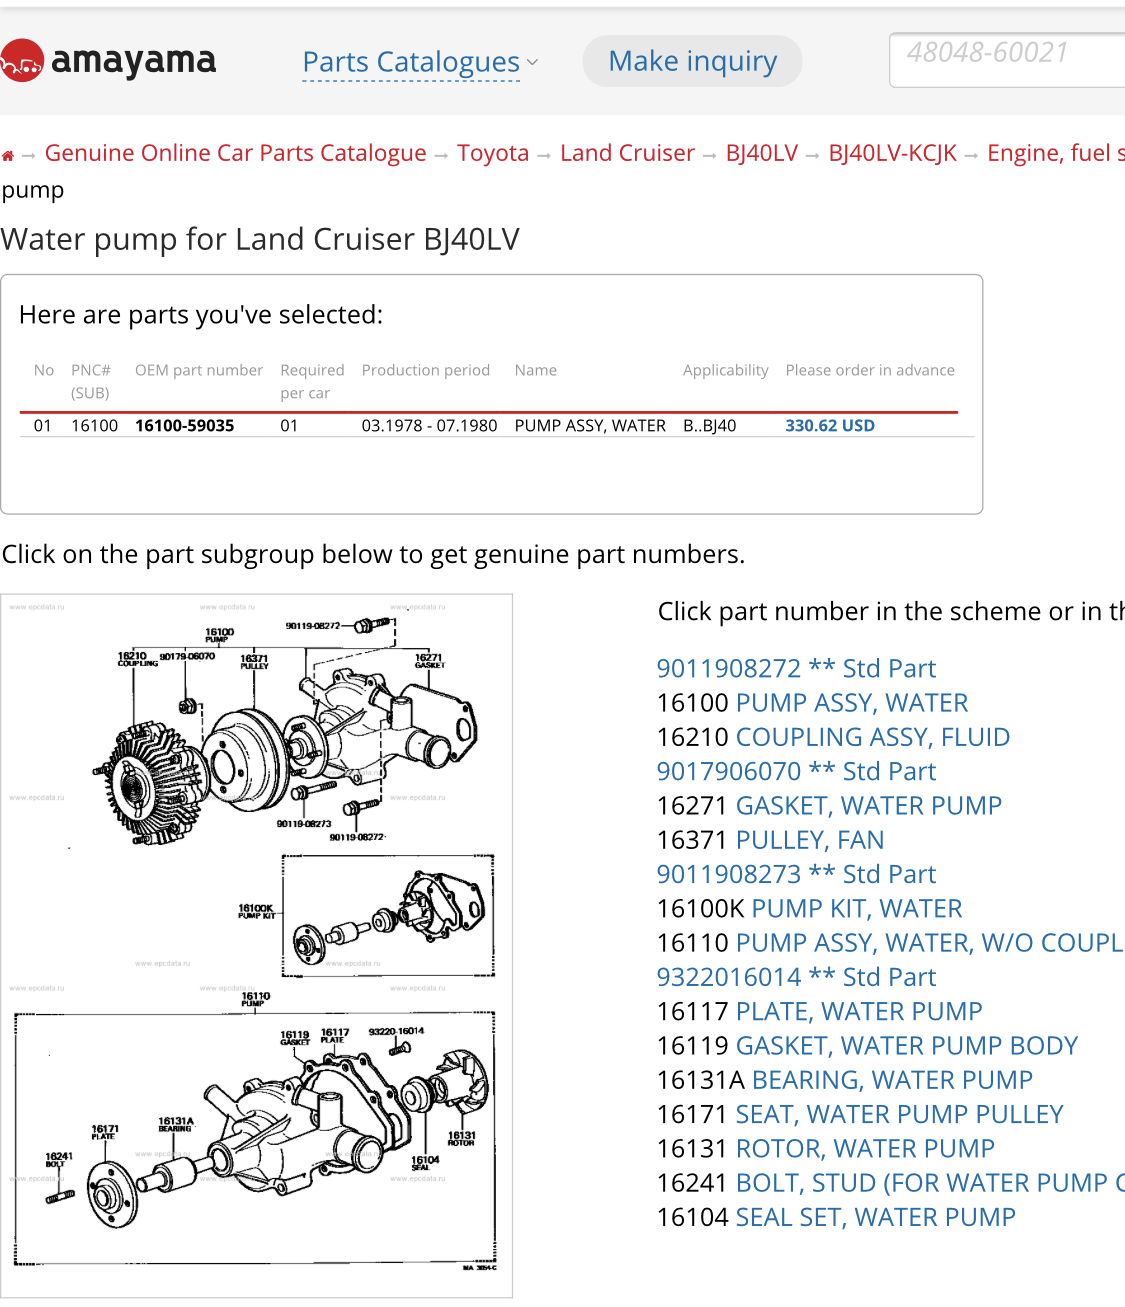Open the PUMP KIT, WATER link
Viewport: 1125px width, 1307px height.
click(x=857, y=909)
